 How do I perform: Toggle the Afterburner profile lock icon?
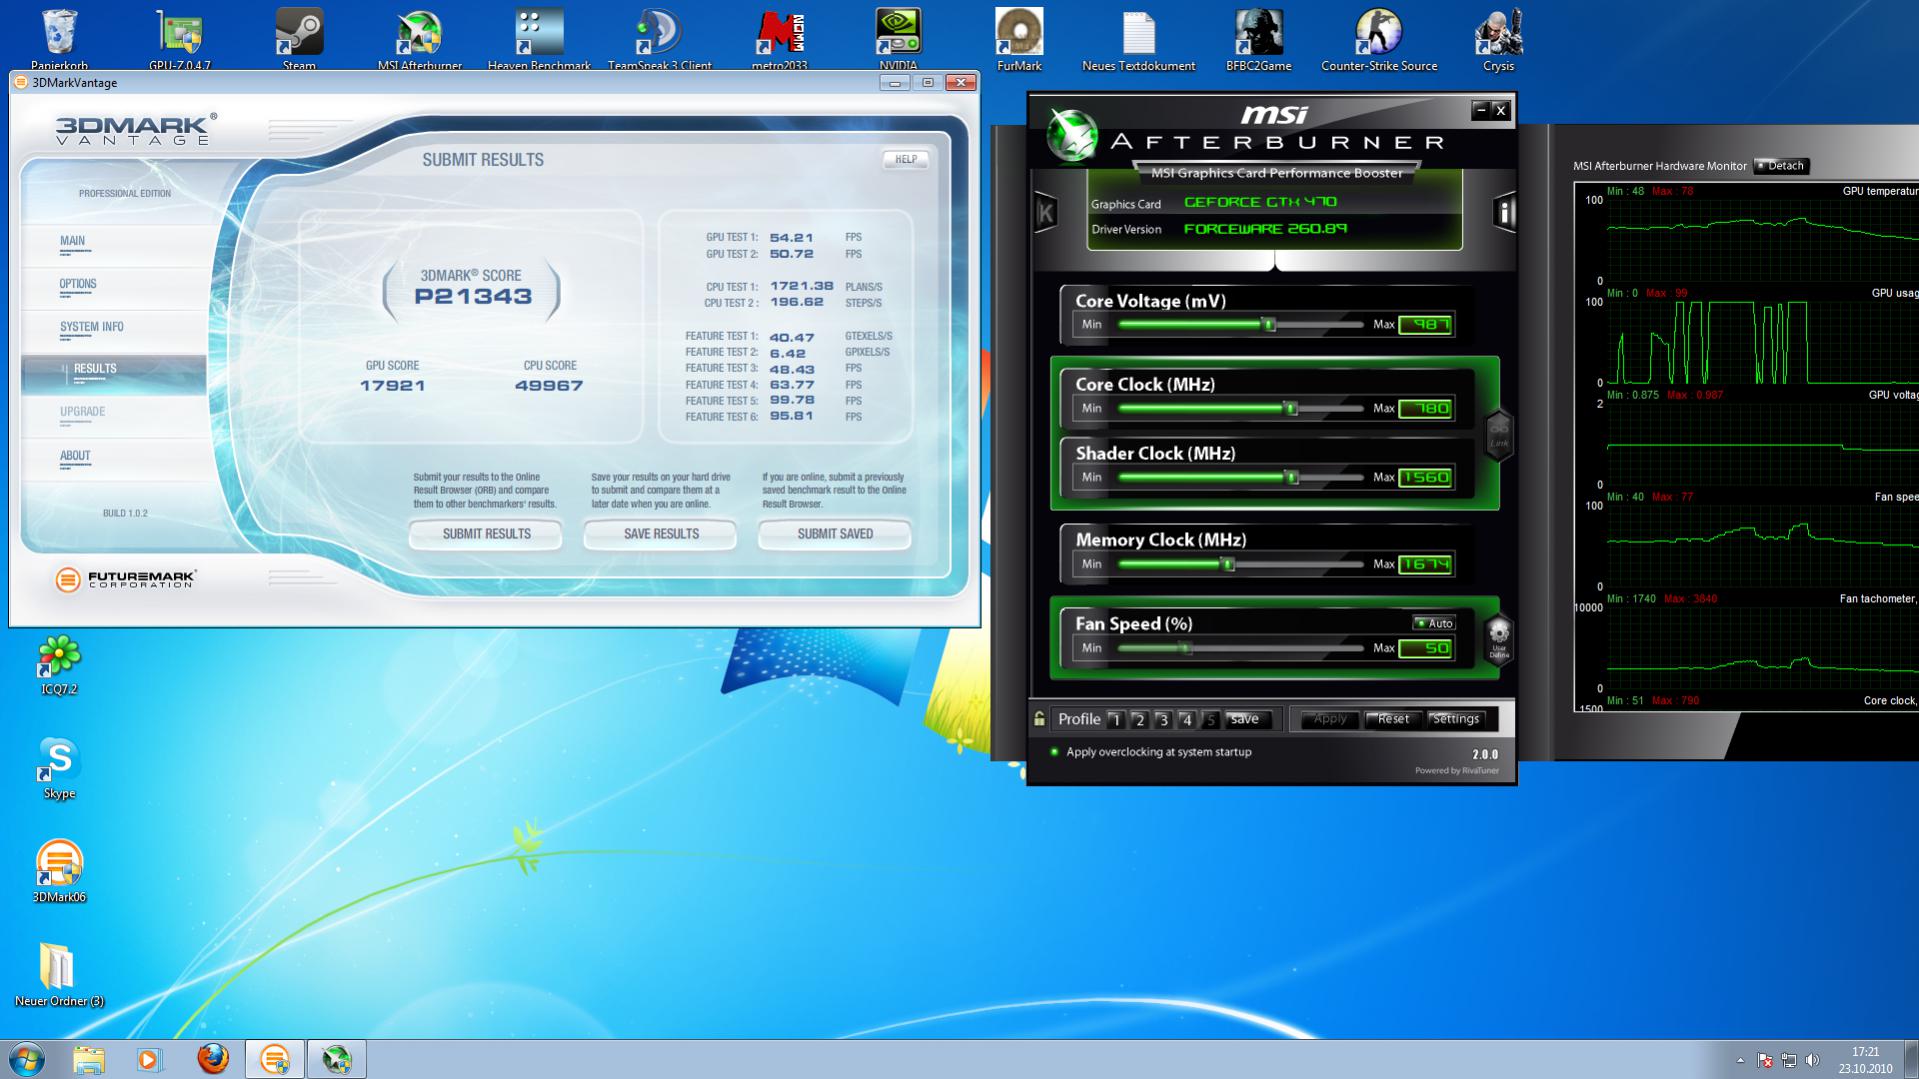1040,719
